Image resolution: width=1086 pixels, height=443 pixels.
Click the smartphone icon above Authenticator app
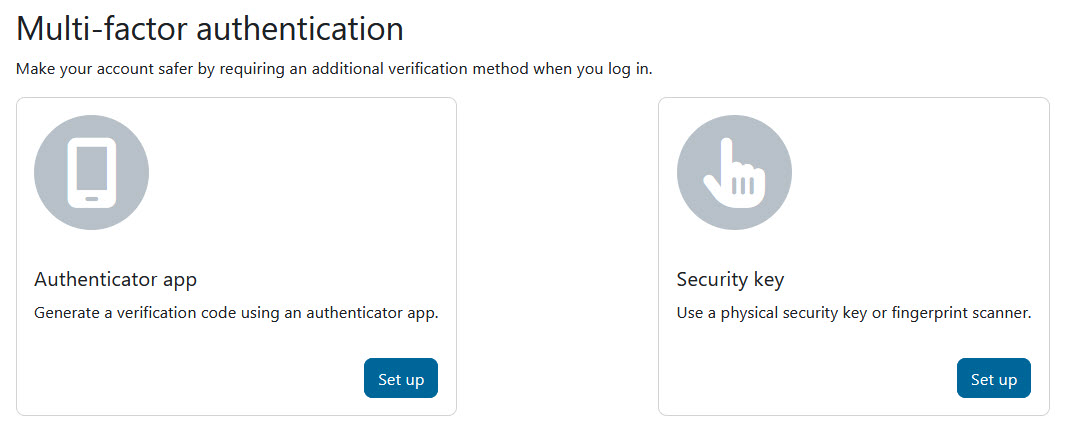click(91, 172)
